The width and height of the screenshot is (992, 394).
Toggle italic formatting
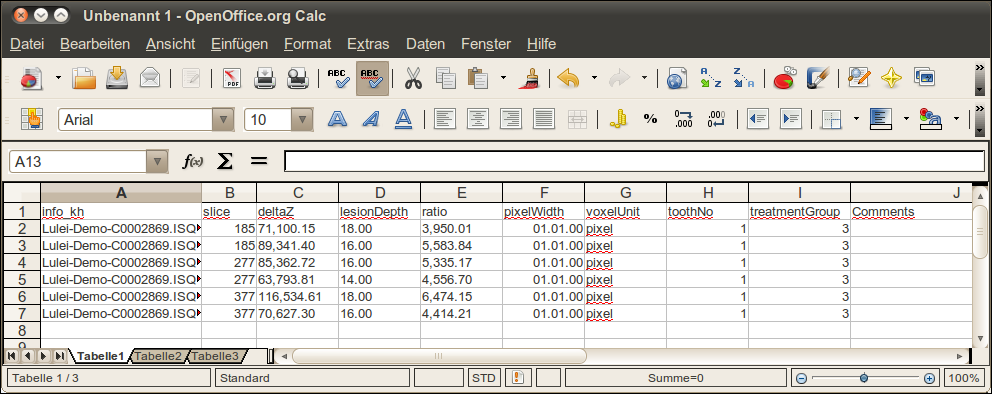point(371,119)
